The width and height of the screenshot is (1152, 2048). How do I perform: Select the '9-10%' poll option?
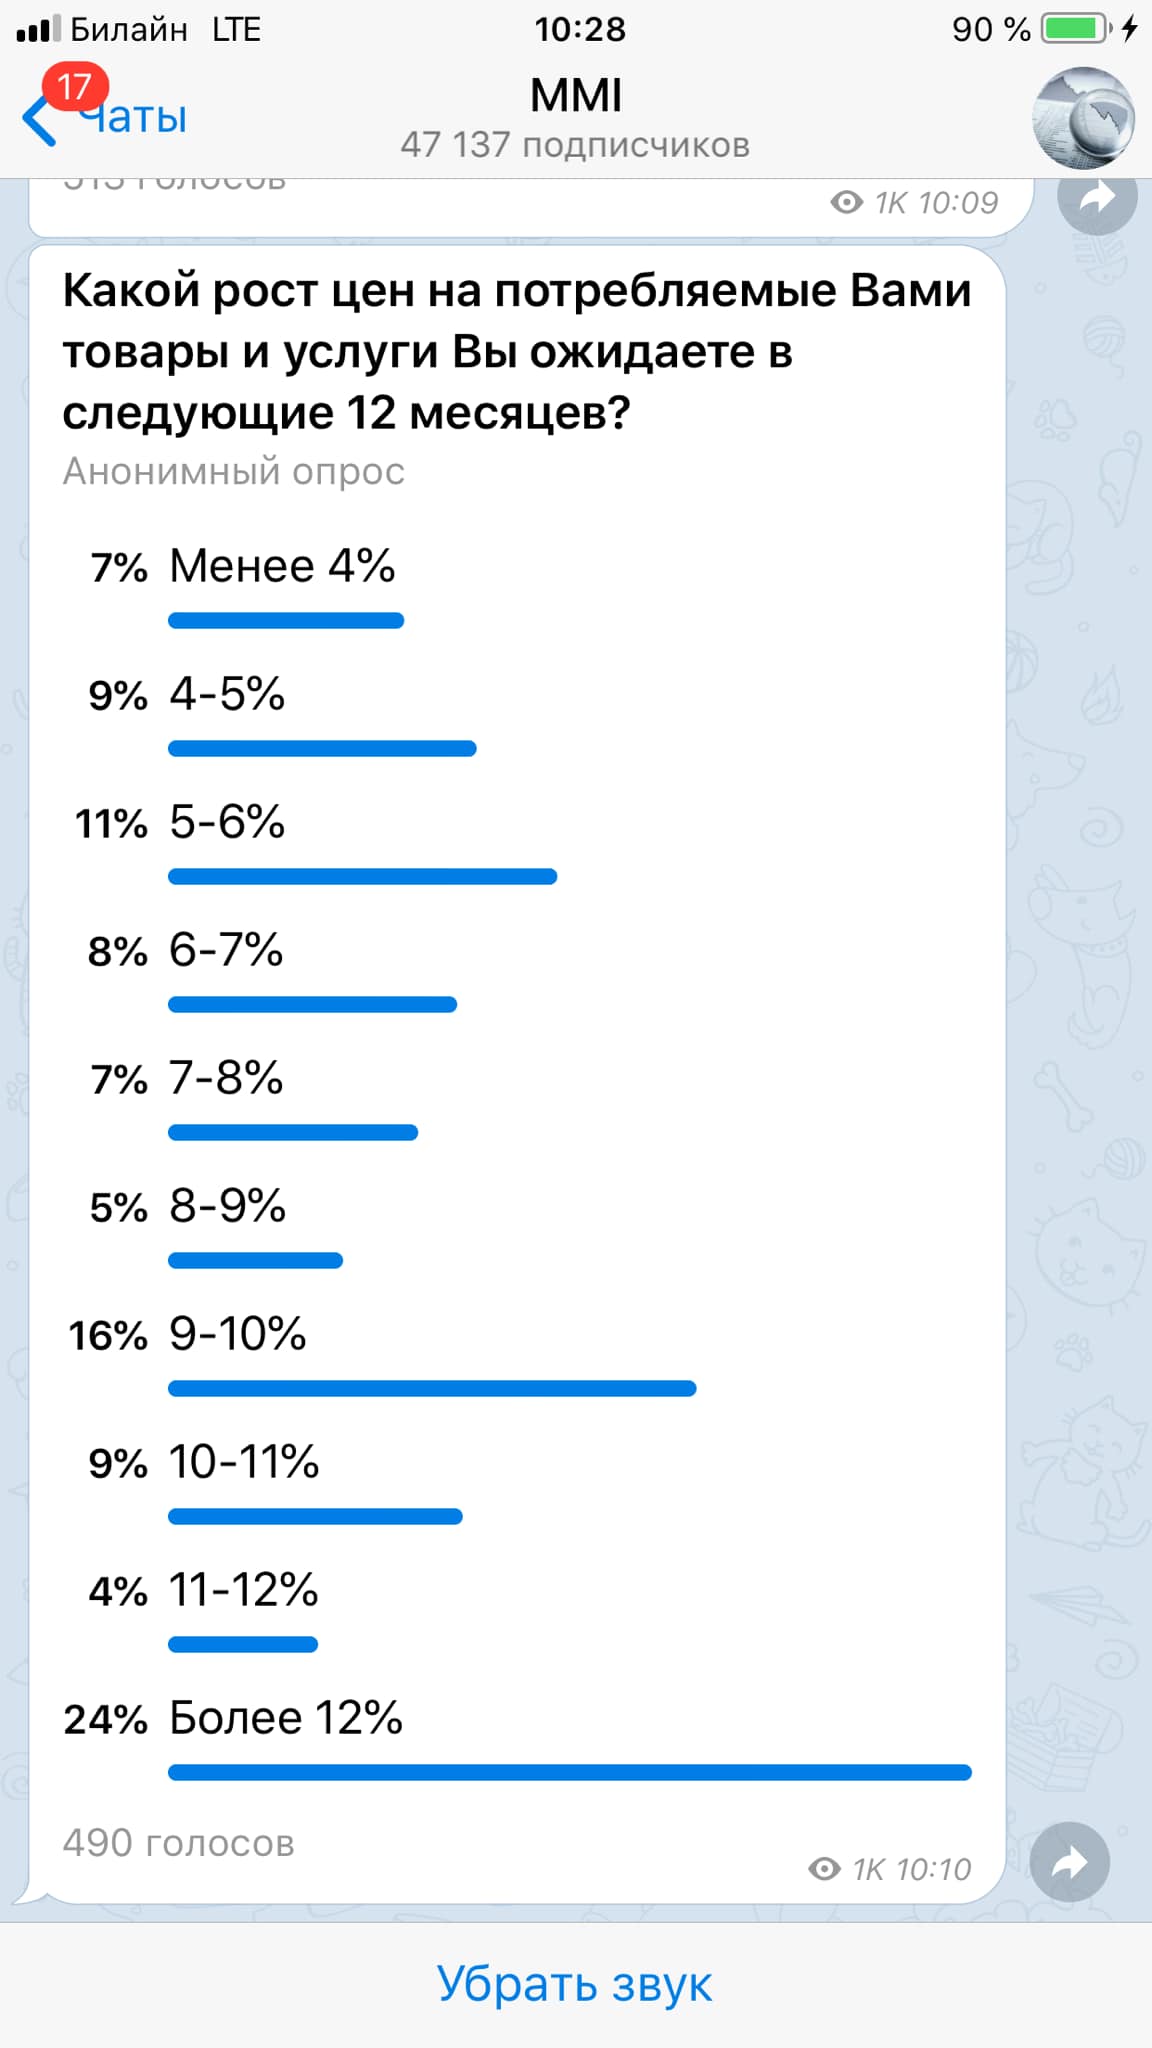(x=238, y=1335)
